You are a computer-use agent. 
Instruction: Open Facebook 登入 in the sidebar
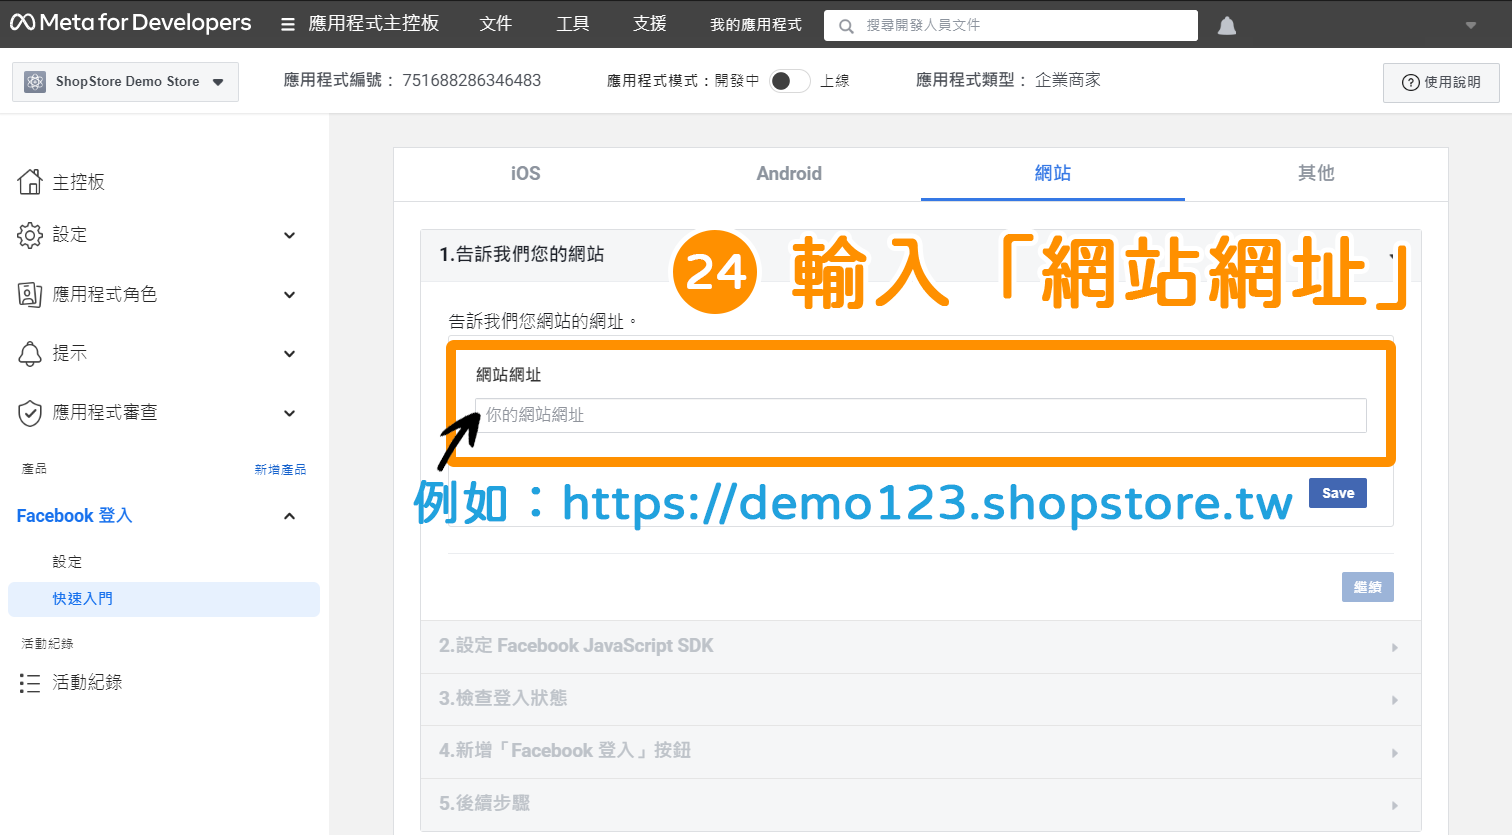pos(75,516)
